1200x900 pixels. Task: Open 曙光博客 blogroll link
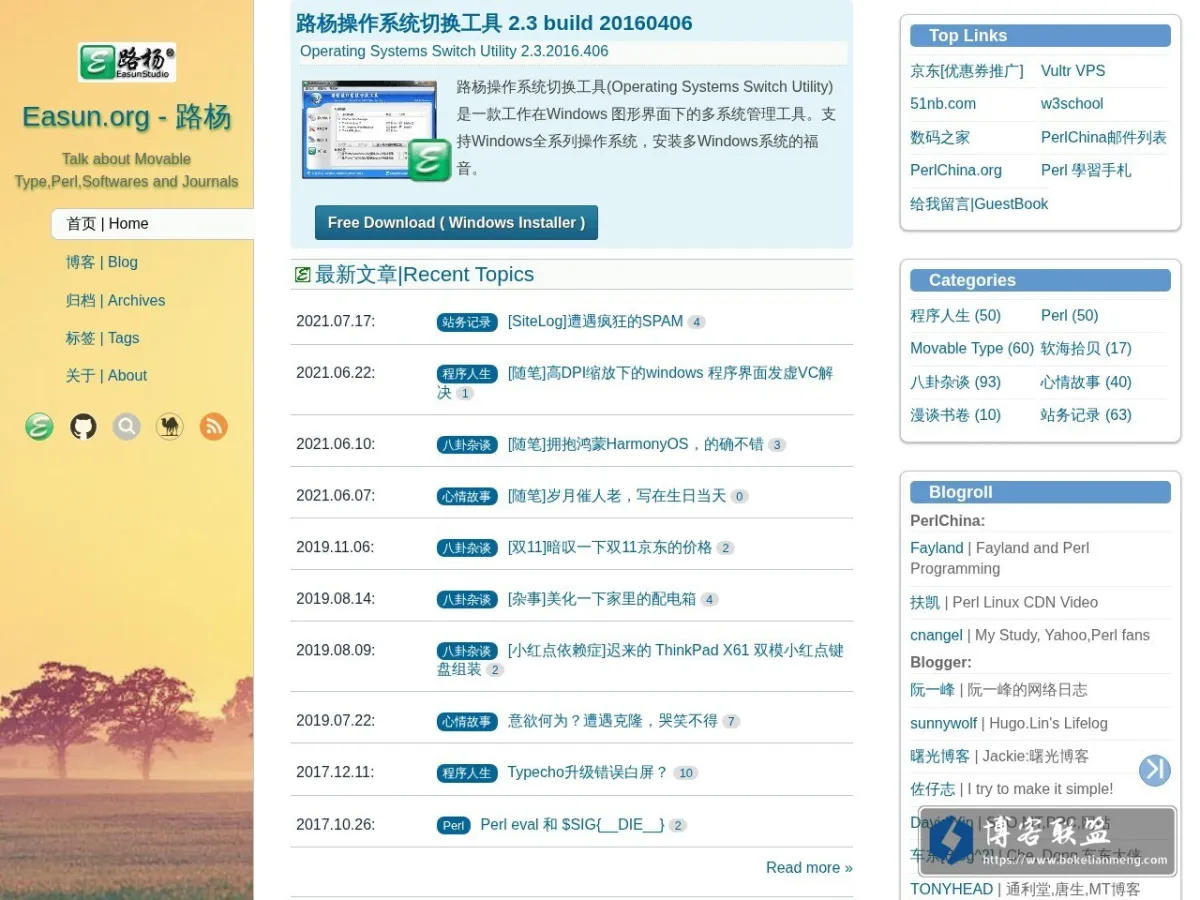click(940, 756)
